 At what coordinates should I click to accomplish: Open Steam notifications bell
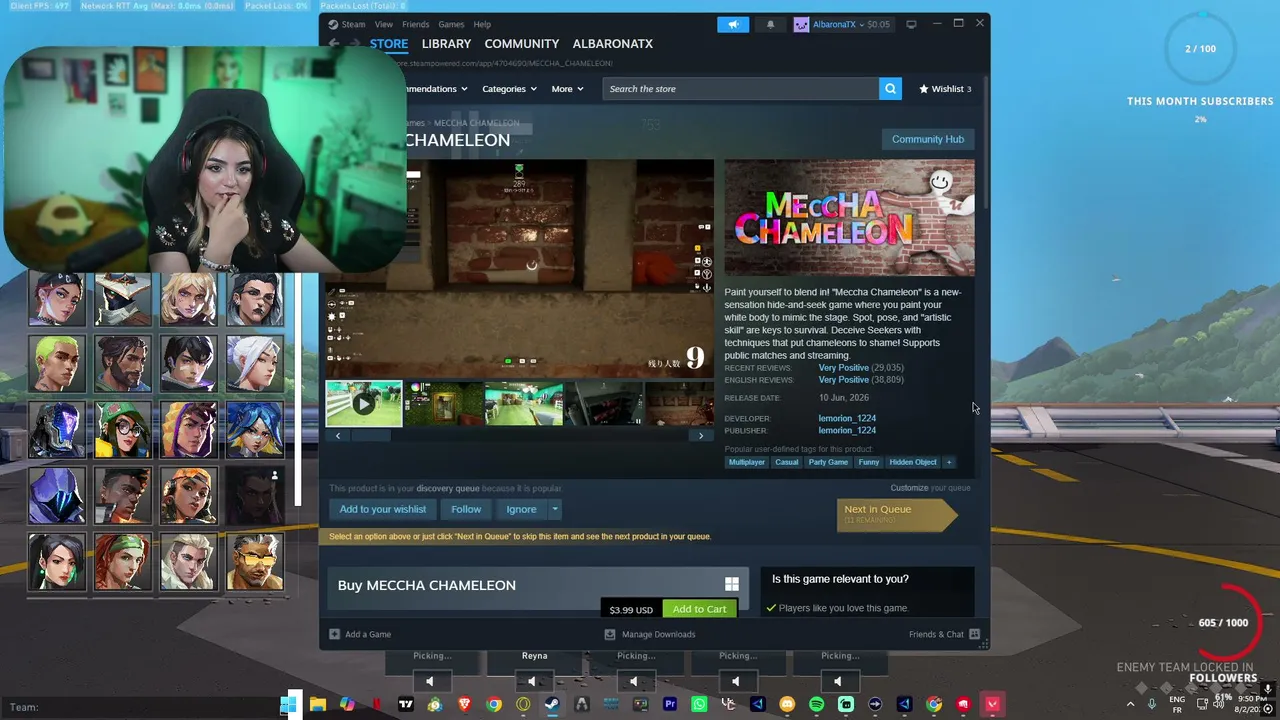(770, 24)
